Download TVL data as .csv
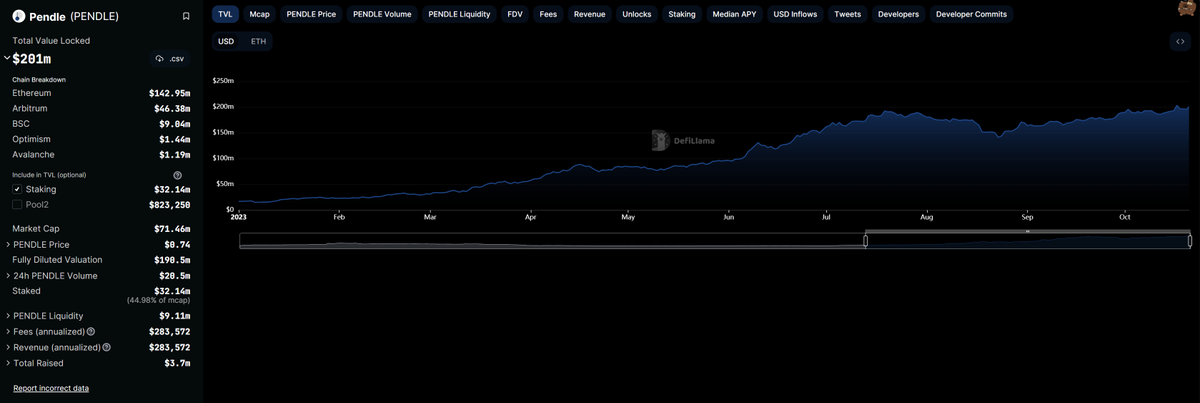 coord(170,59)
